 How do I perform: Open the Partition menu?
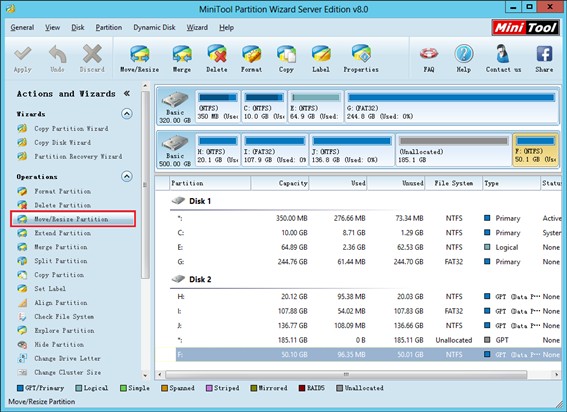point(108,27)
